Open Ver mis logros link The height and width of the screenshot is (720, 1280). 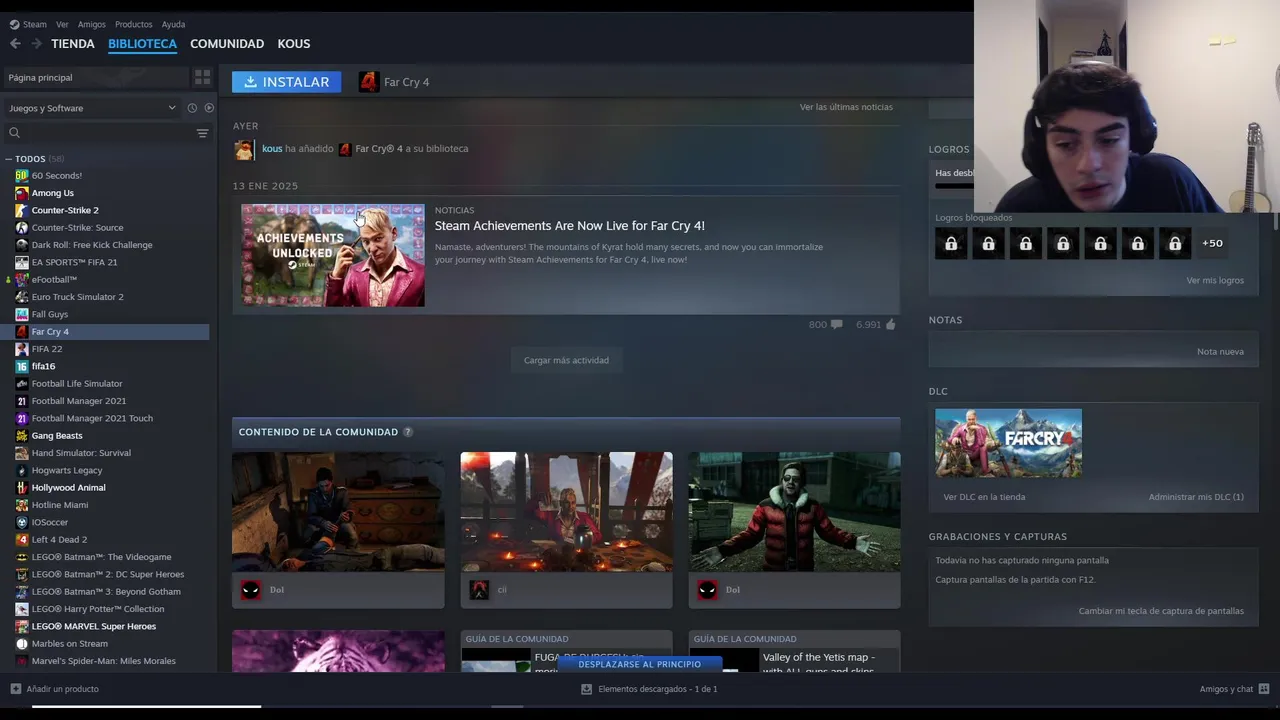[1215, 280]
